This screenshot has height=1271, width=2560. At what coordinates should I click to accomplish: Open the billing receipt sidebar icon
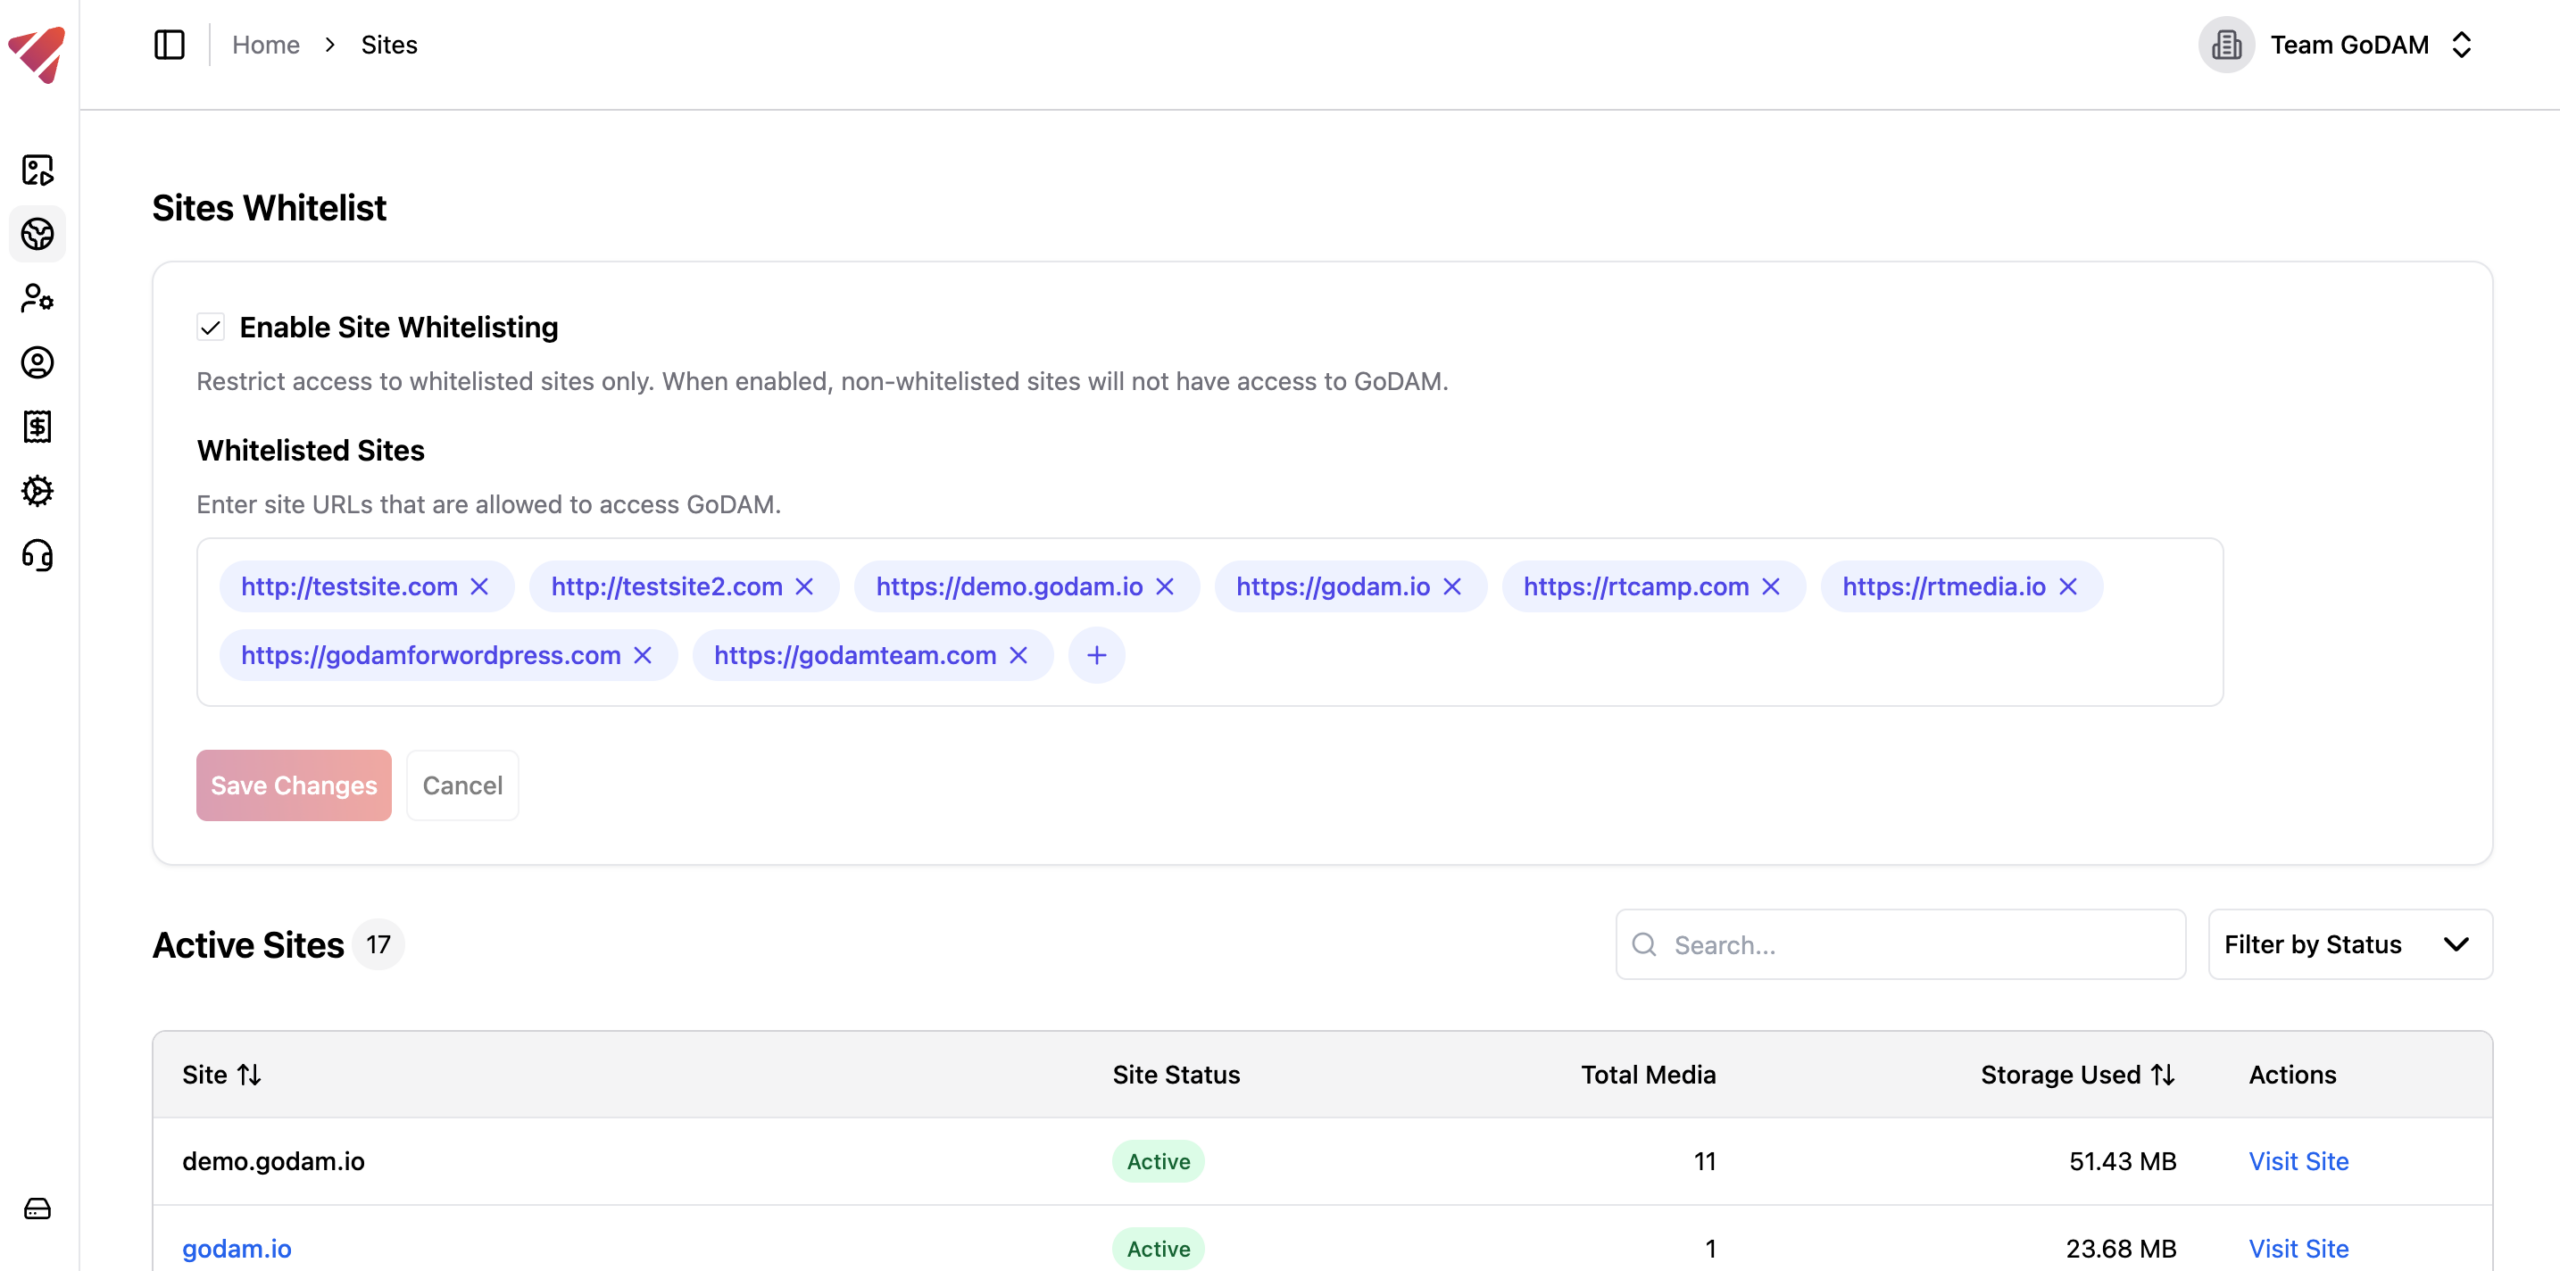click(37, 427)
